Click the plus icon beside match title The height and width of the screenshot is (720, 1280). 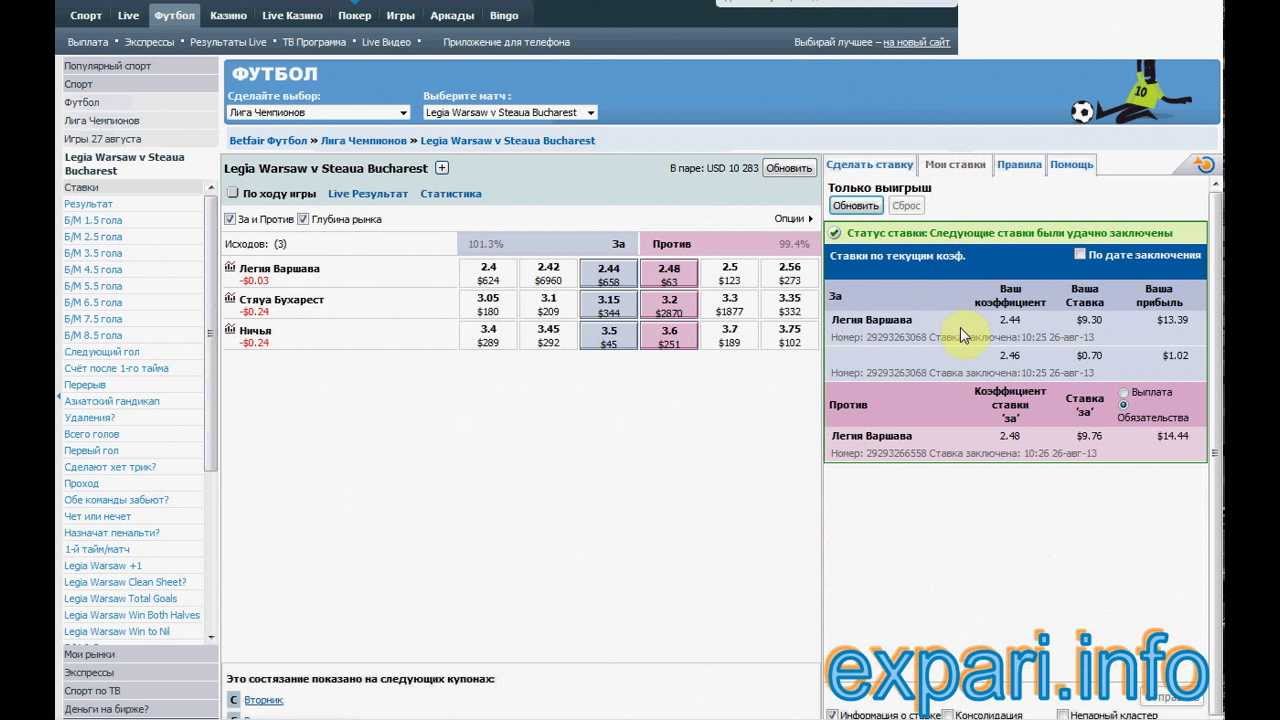click(x=442, y=169)
